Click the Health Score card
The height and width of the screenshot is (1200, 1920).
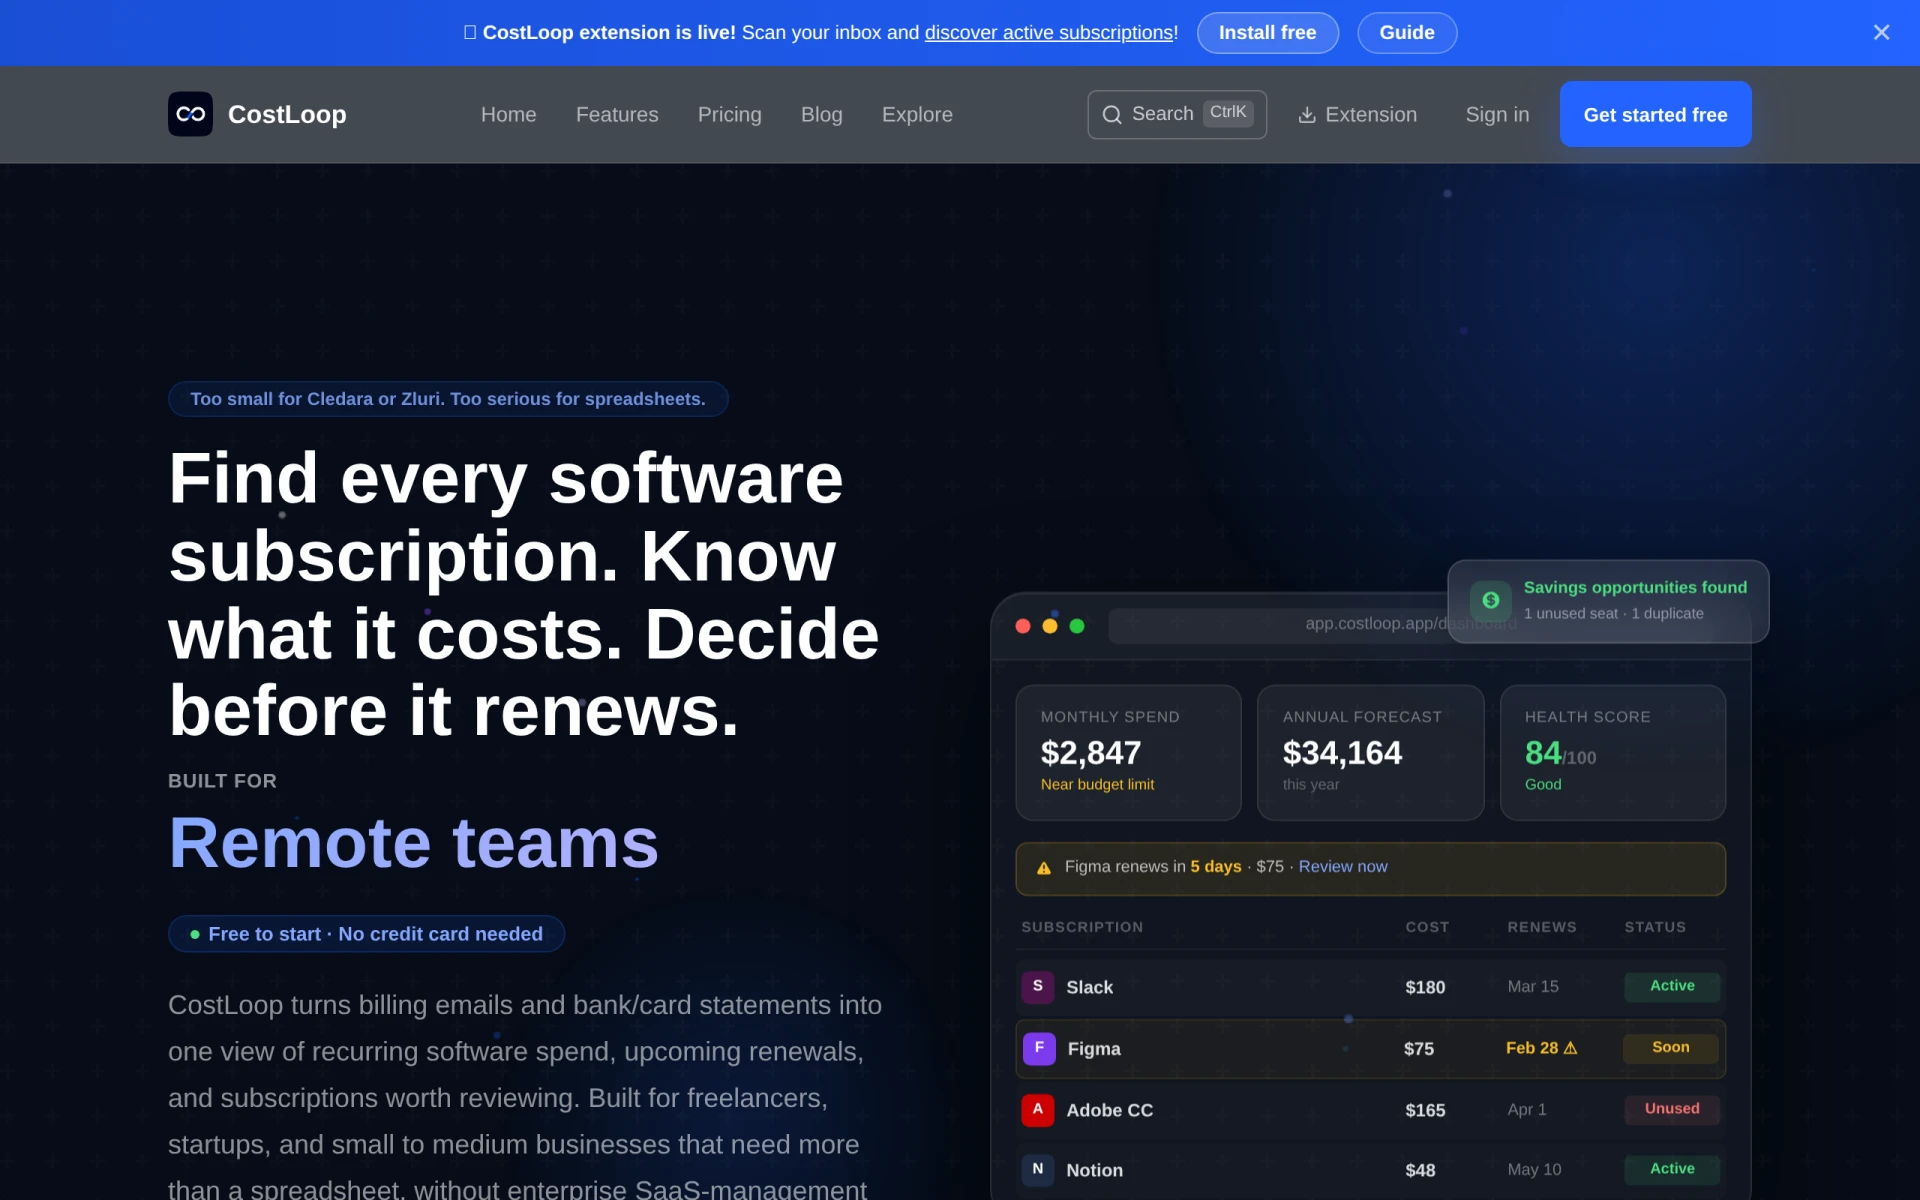1612,753
